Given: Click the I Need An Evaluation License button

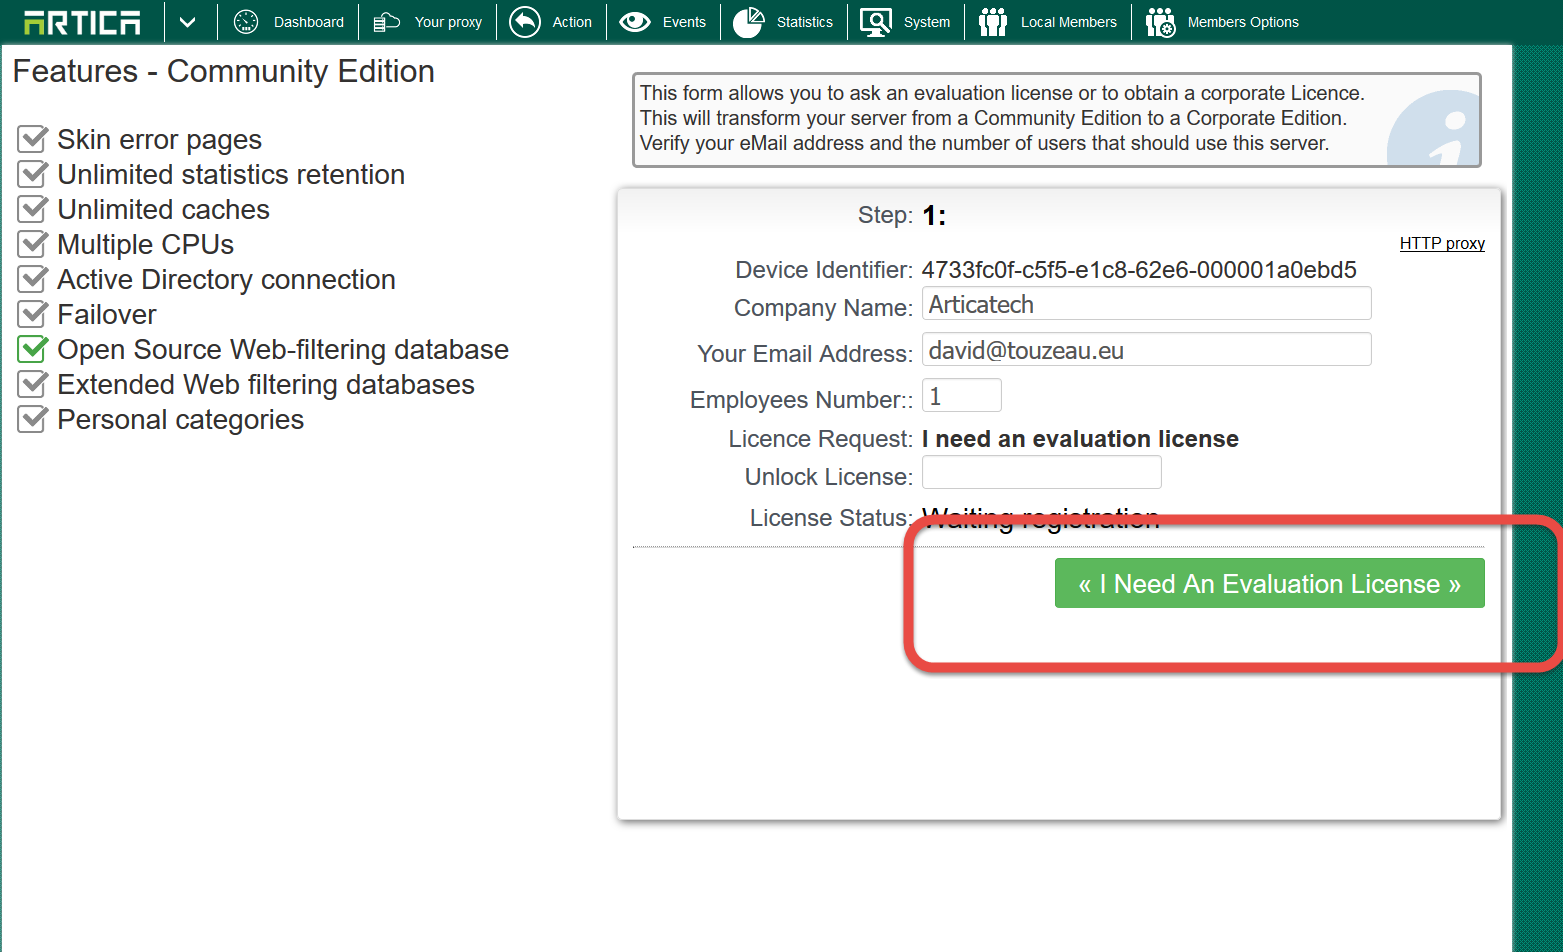Looking at the screenshot, I should 1269,583.
